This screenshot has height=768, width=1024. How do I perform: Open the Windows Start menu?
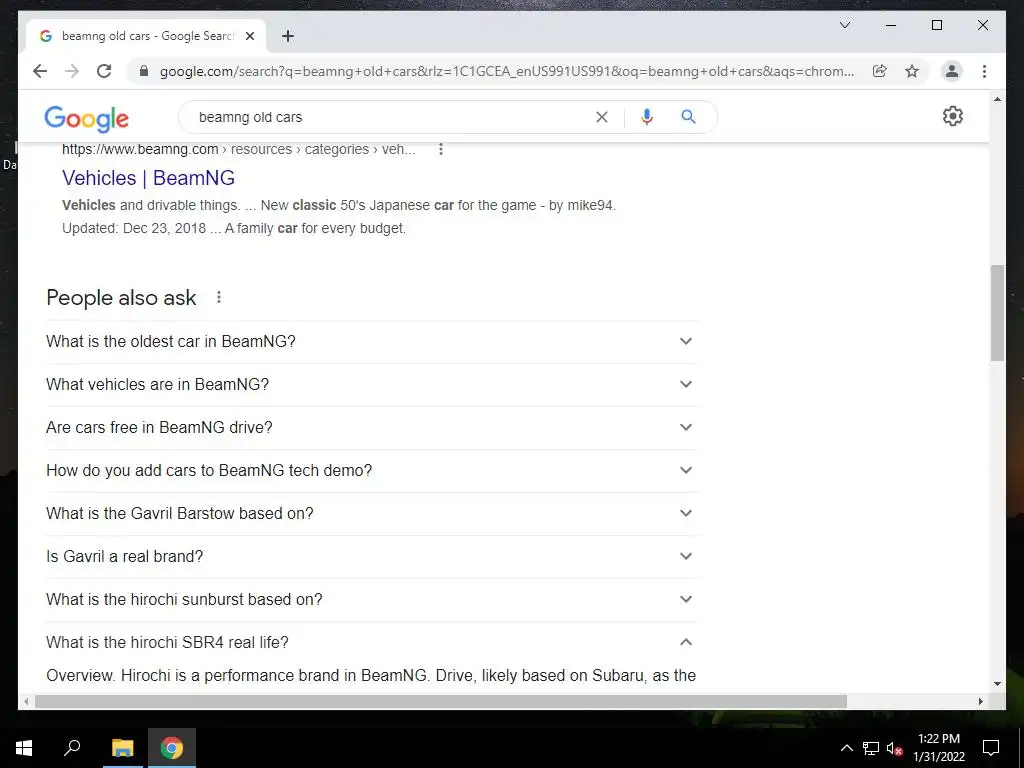(x=24, y=748)
